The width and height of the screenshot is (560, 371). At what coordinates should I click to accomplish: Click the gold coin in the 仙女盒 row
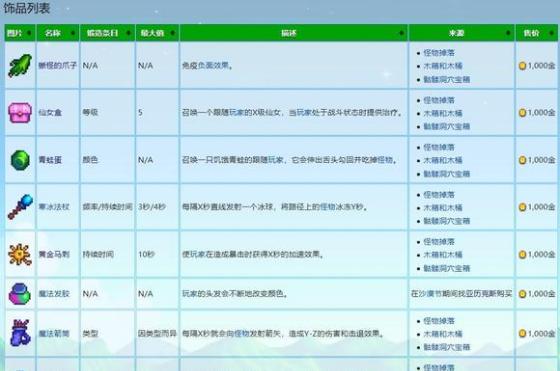click(522, 113)
